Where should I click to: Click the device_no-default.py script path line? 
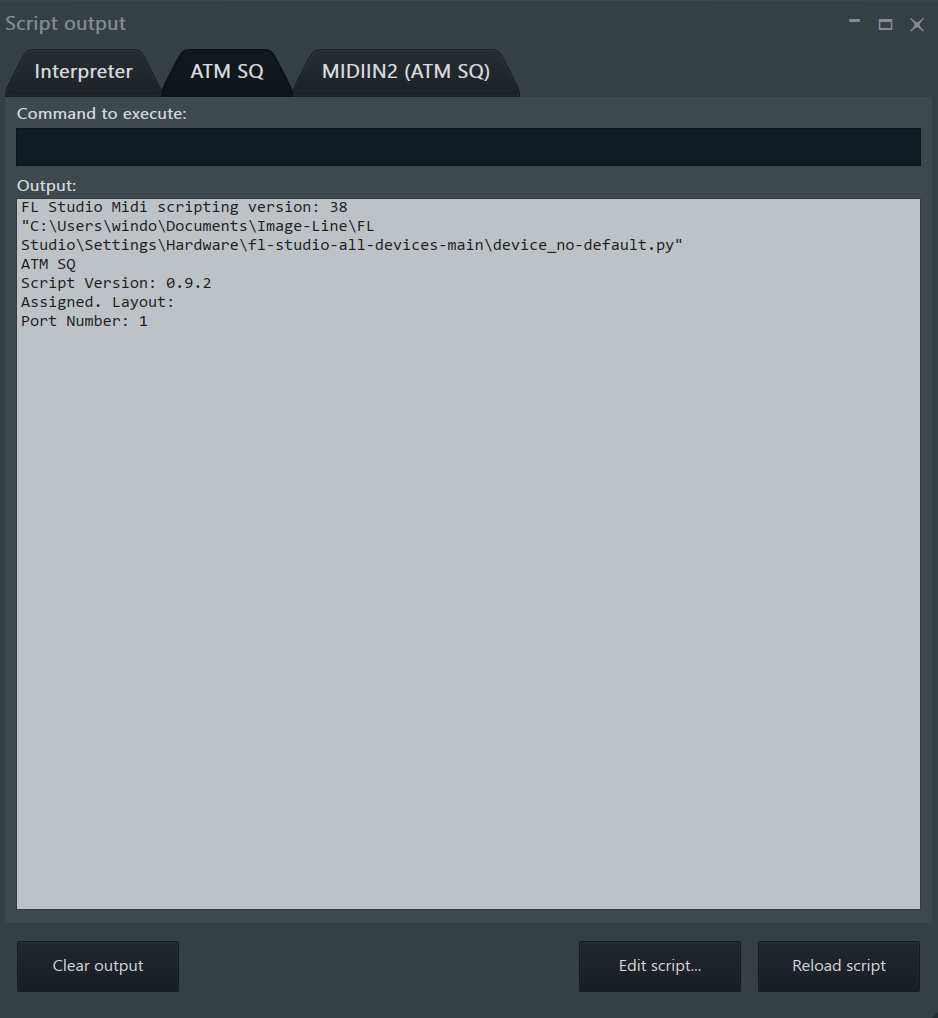tap(351, 245)
